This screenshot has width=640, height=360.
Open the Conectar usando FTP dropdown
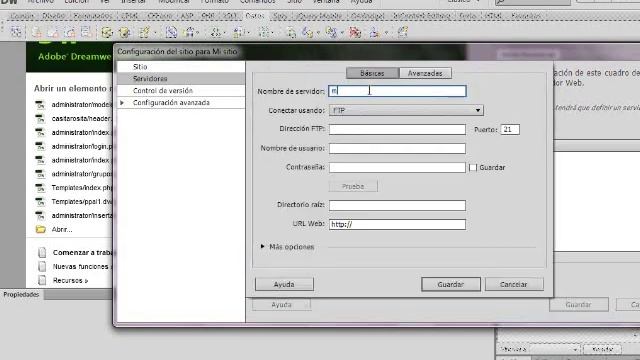click(406, 110)
